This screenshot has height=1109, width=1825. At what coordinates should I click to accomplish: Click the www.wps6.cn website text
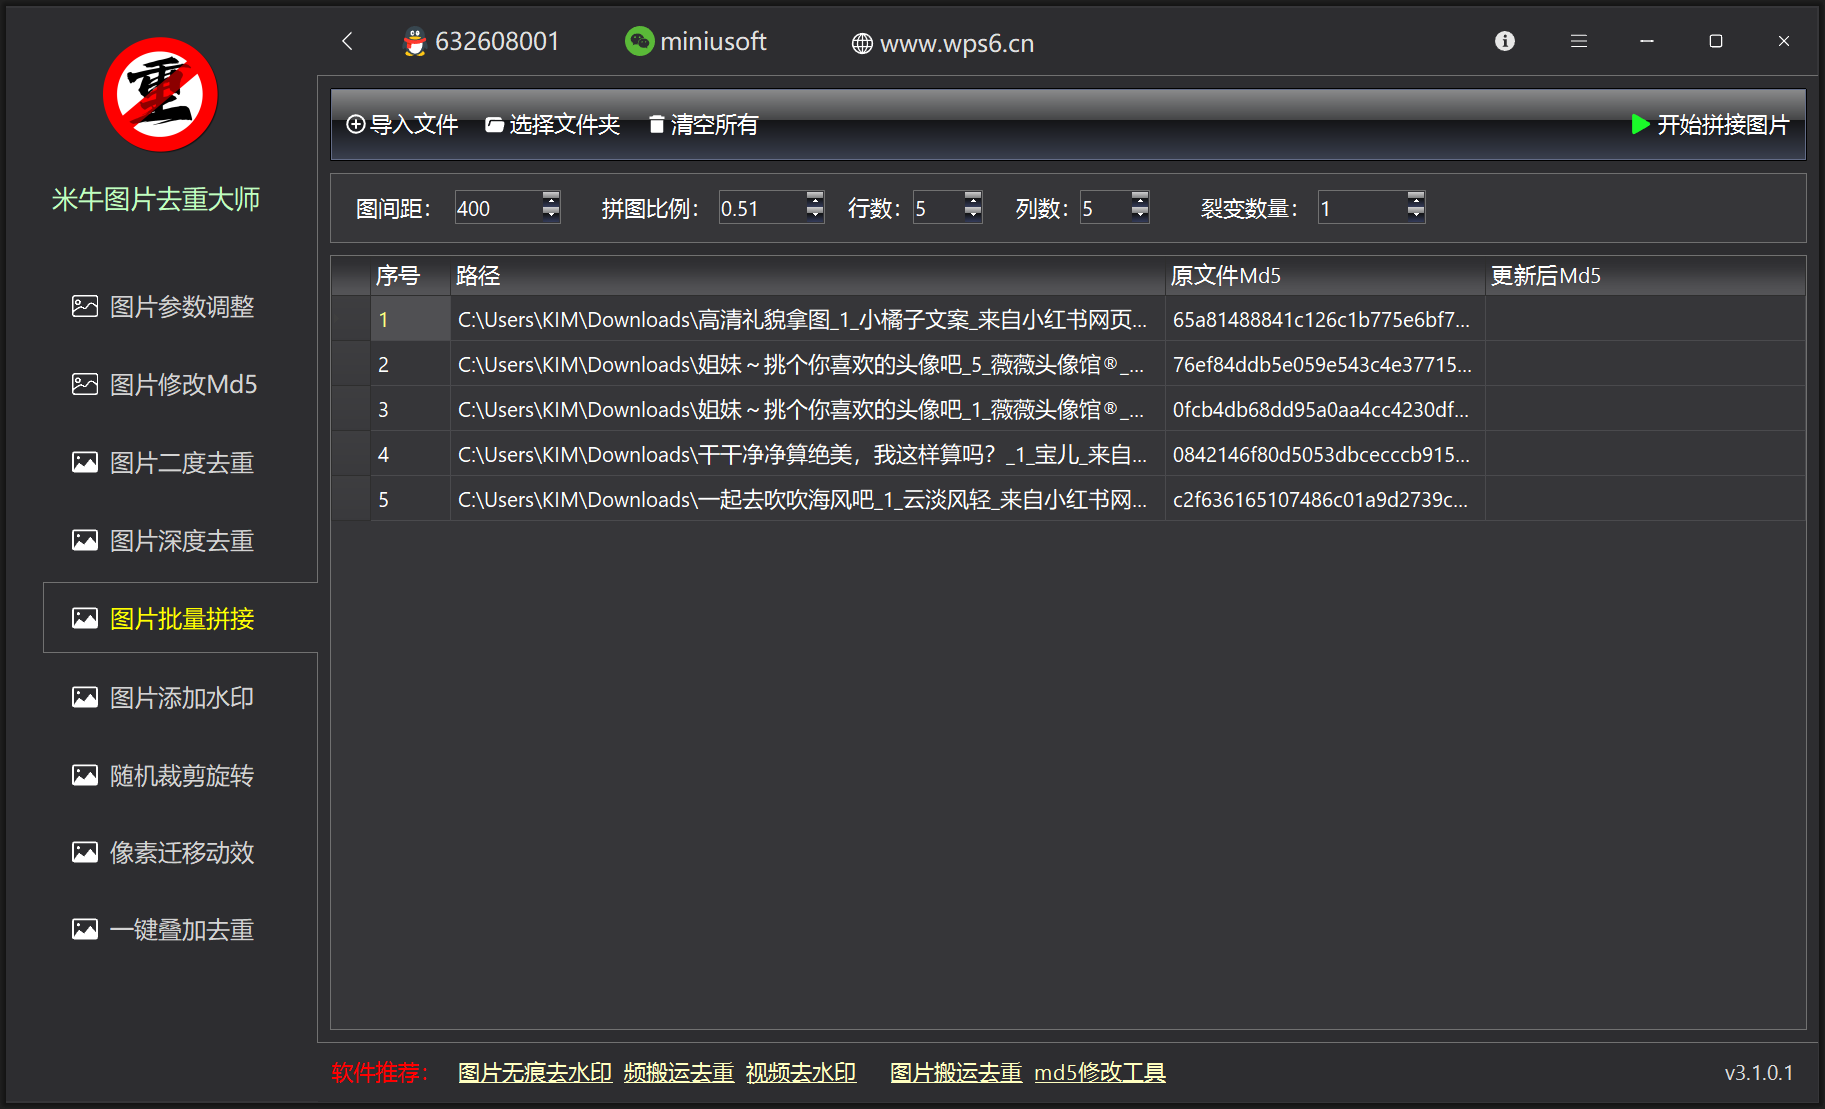[957, 44]
